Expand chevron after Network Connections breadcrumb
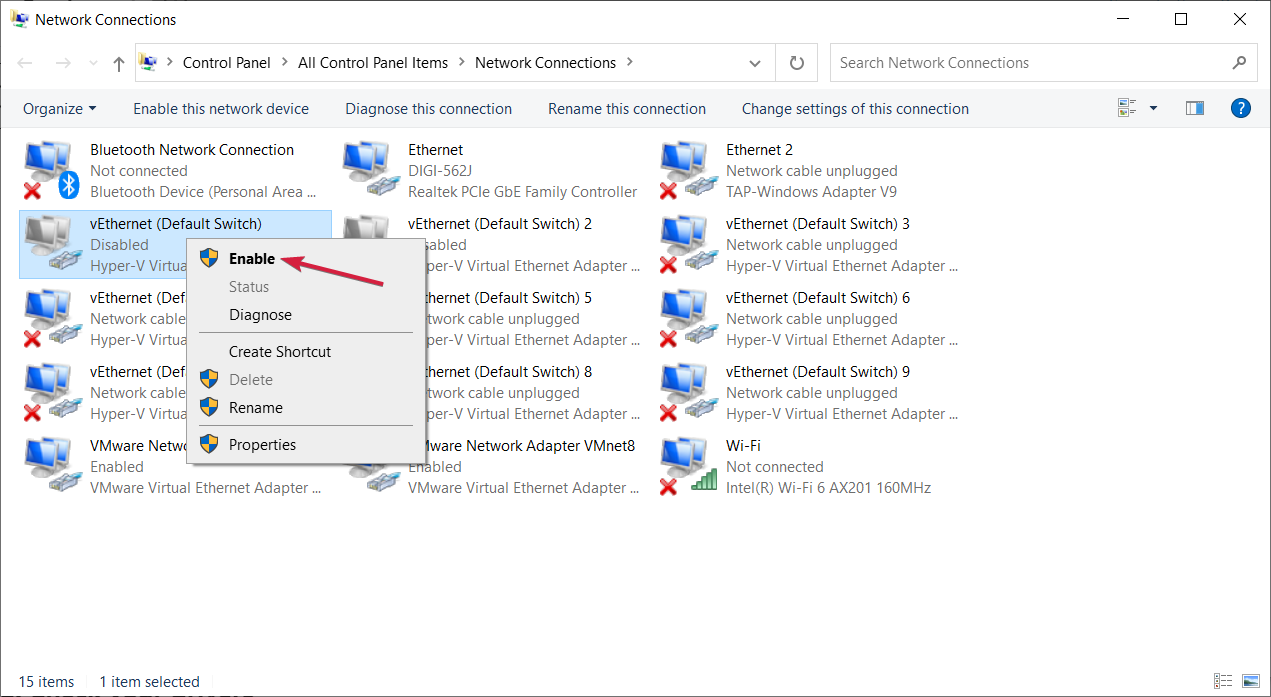1271x697 pixels. pyautogui.click(x=630, y=63)
